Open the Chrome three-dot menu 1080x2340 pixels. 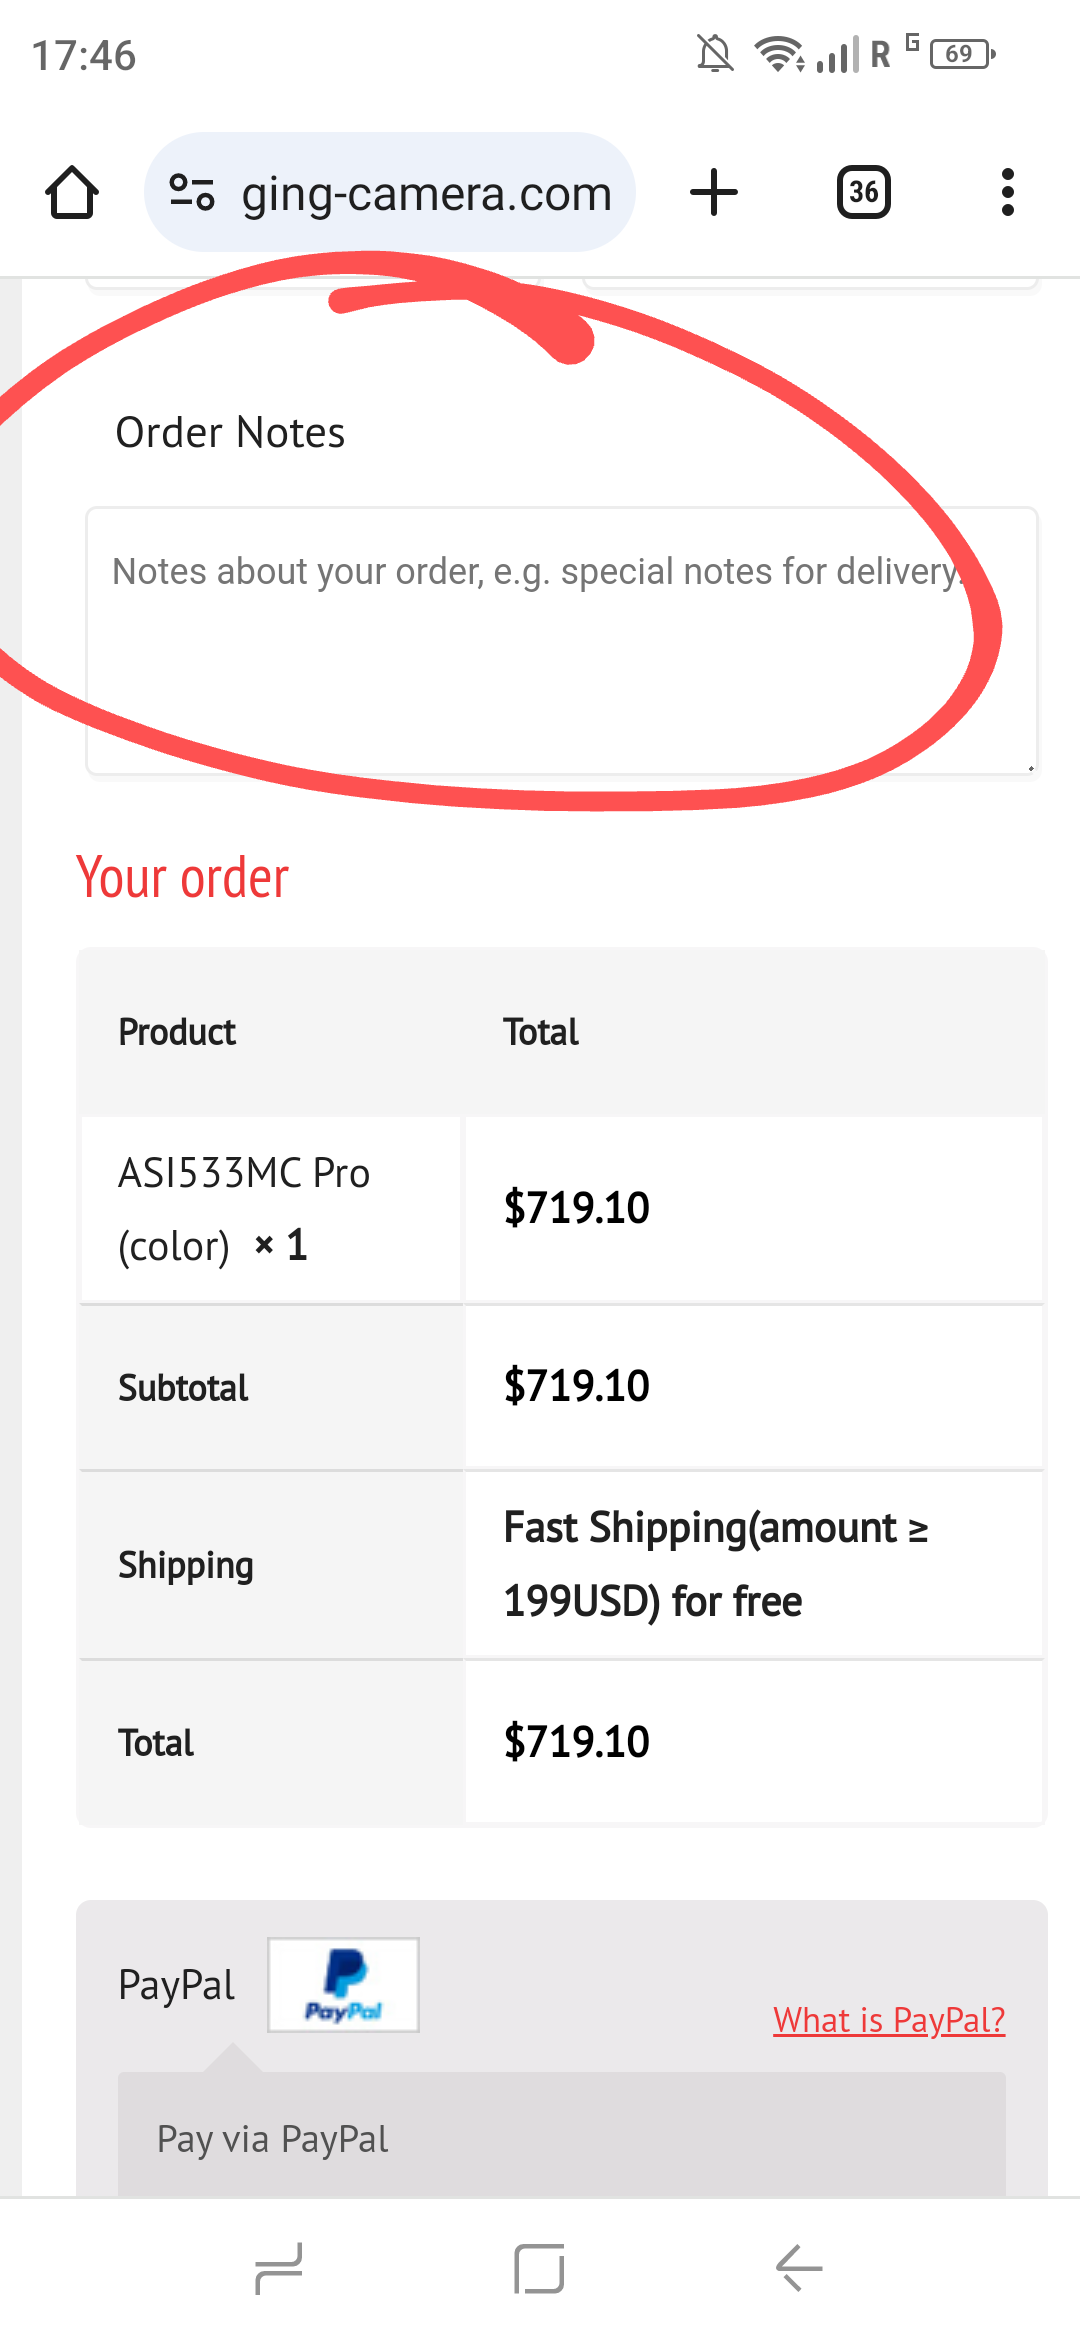tap(1007, 192)
